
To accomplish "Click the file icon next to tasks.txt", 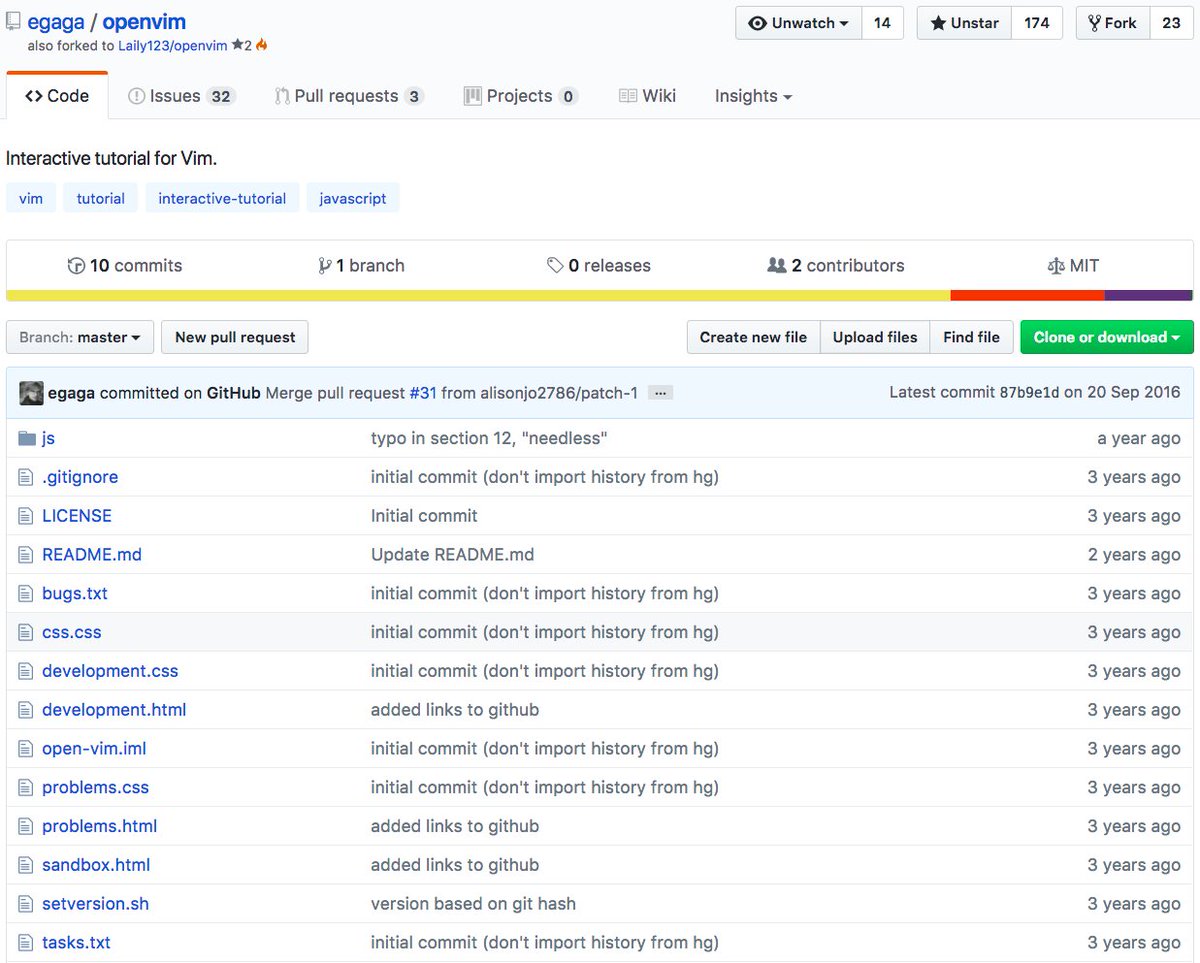I will [26, 942].
